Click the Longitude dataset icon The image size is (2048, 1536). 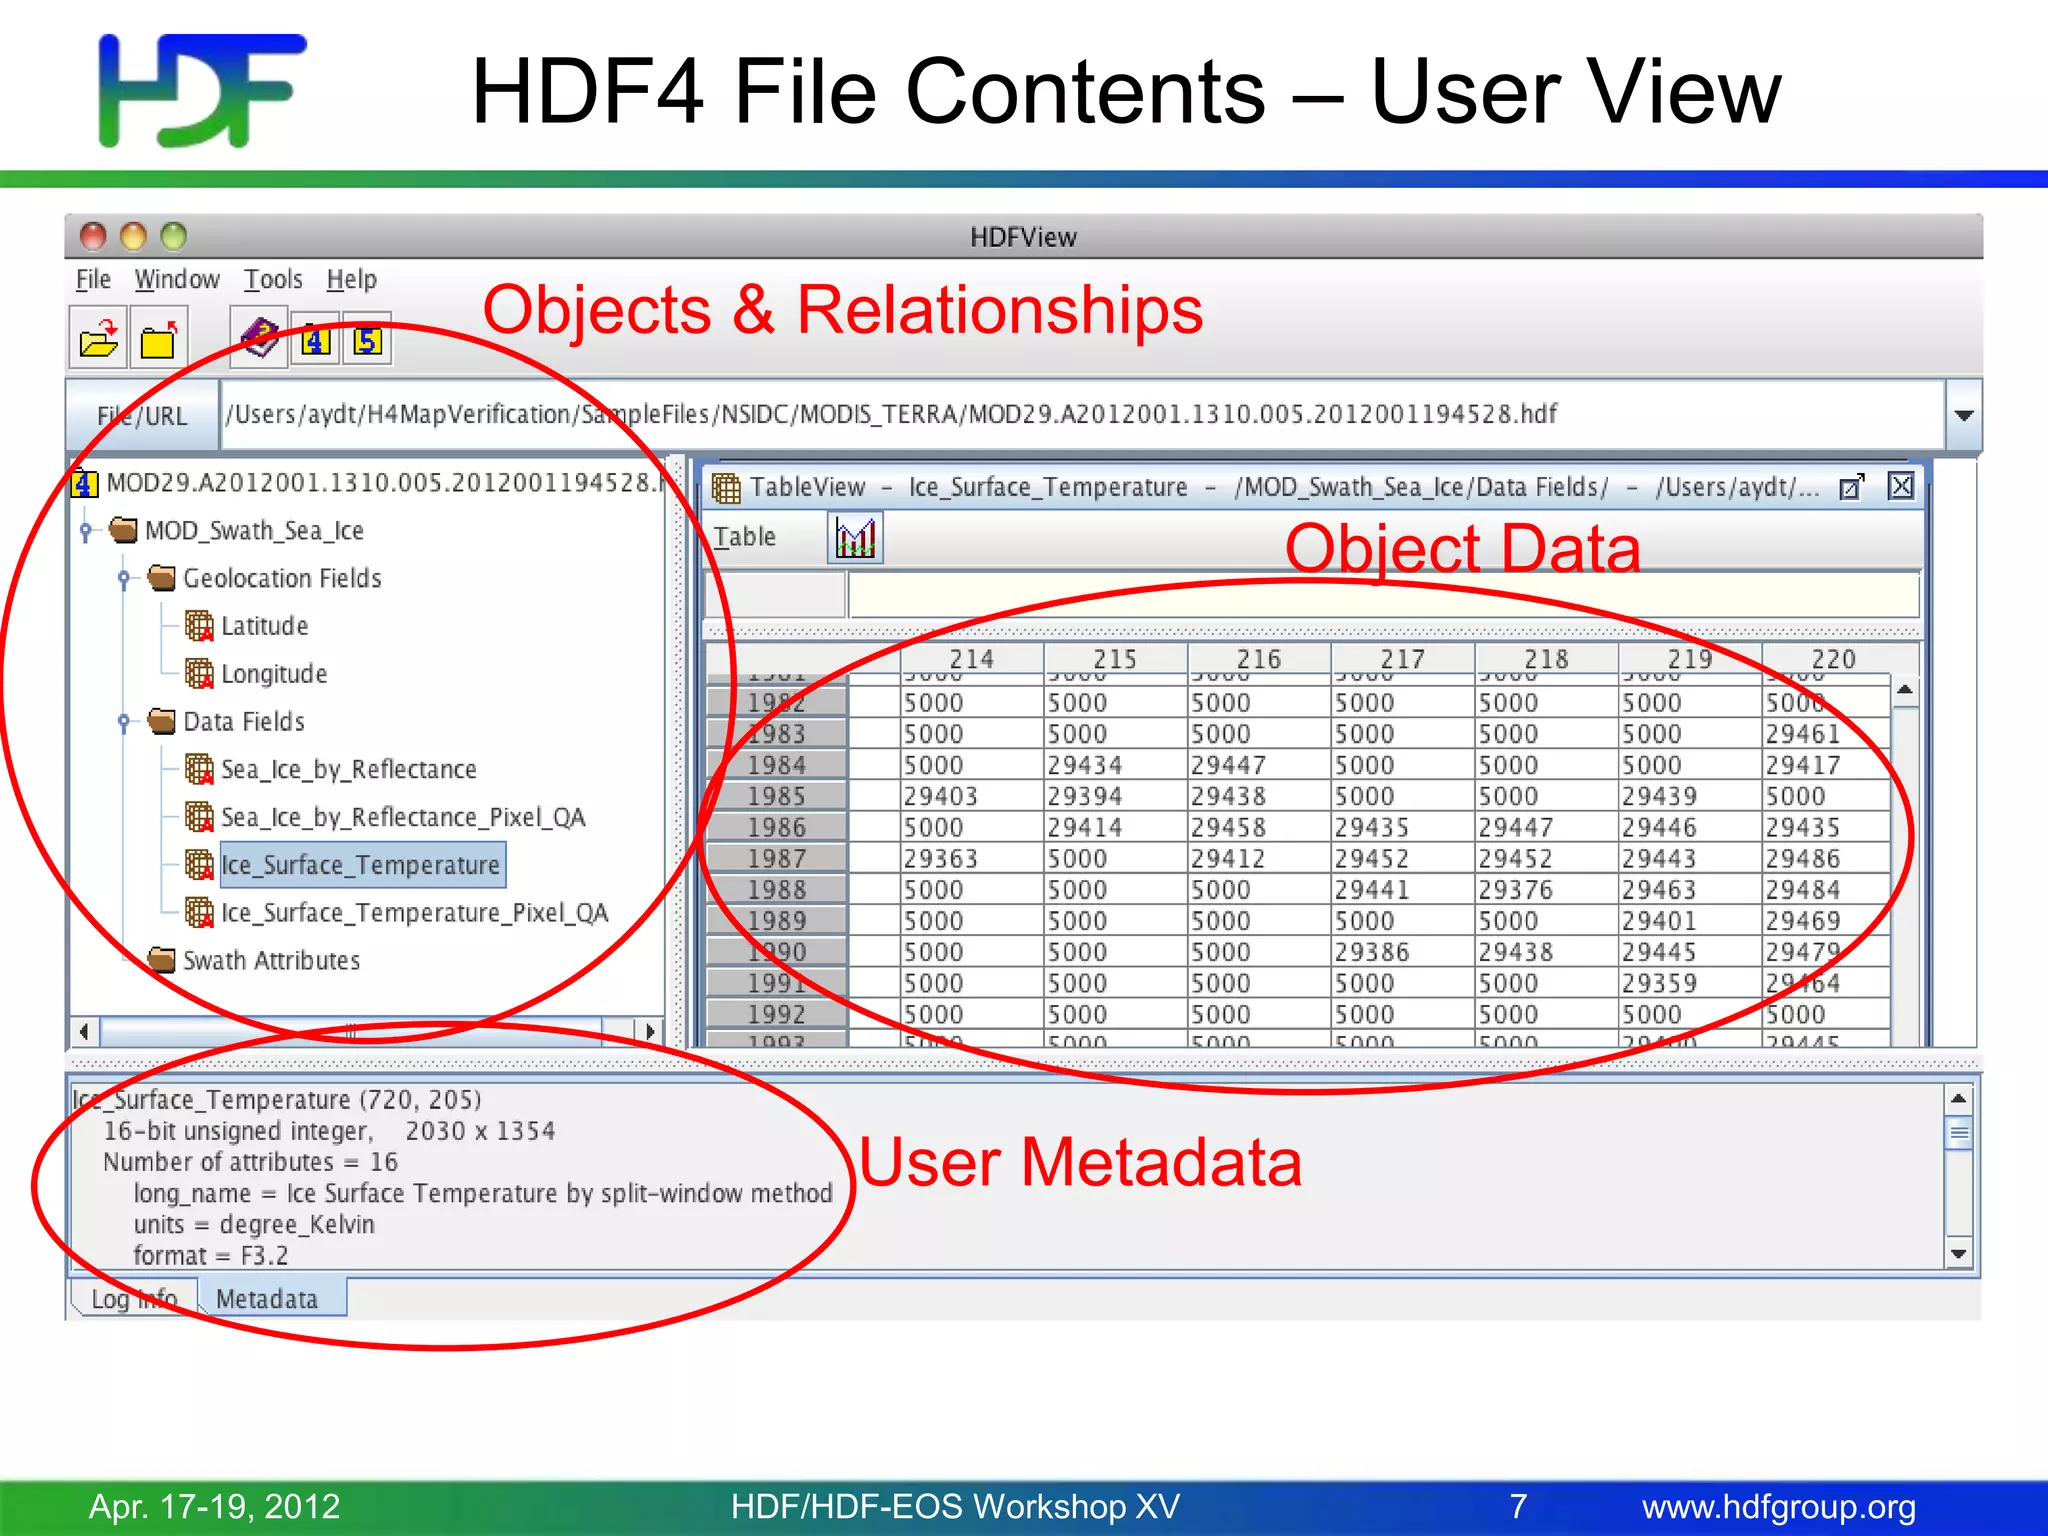coord(199,674)
